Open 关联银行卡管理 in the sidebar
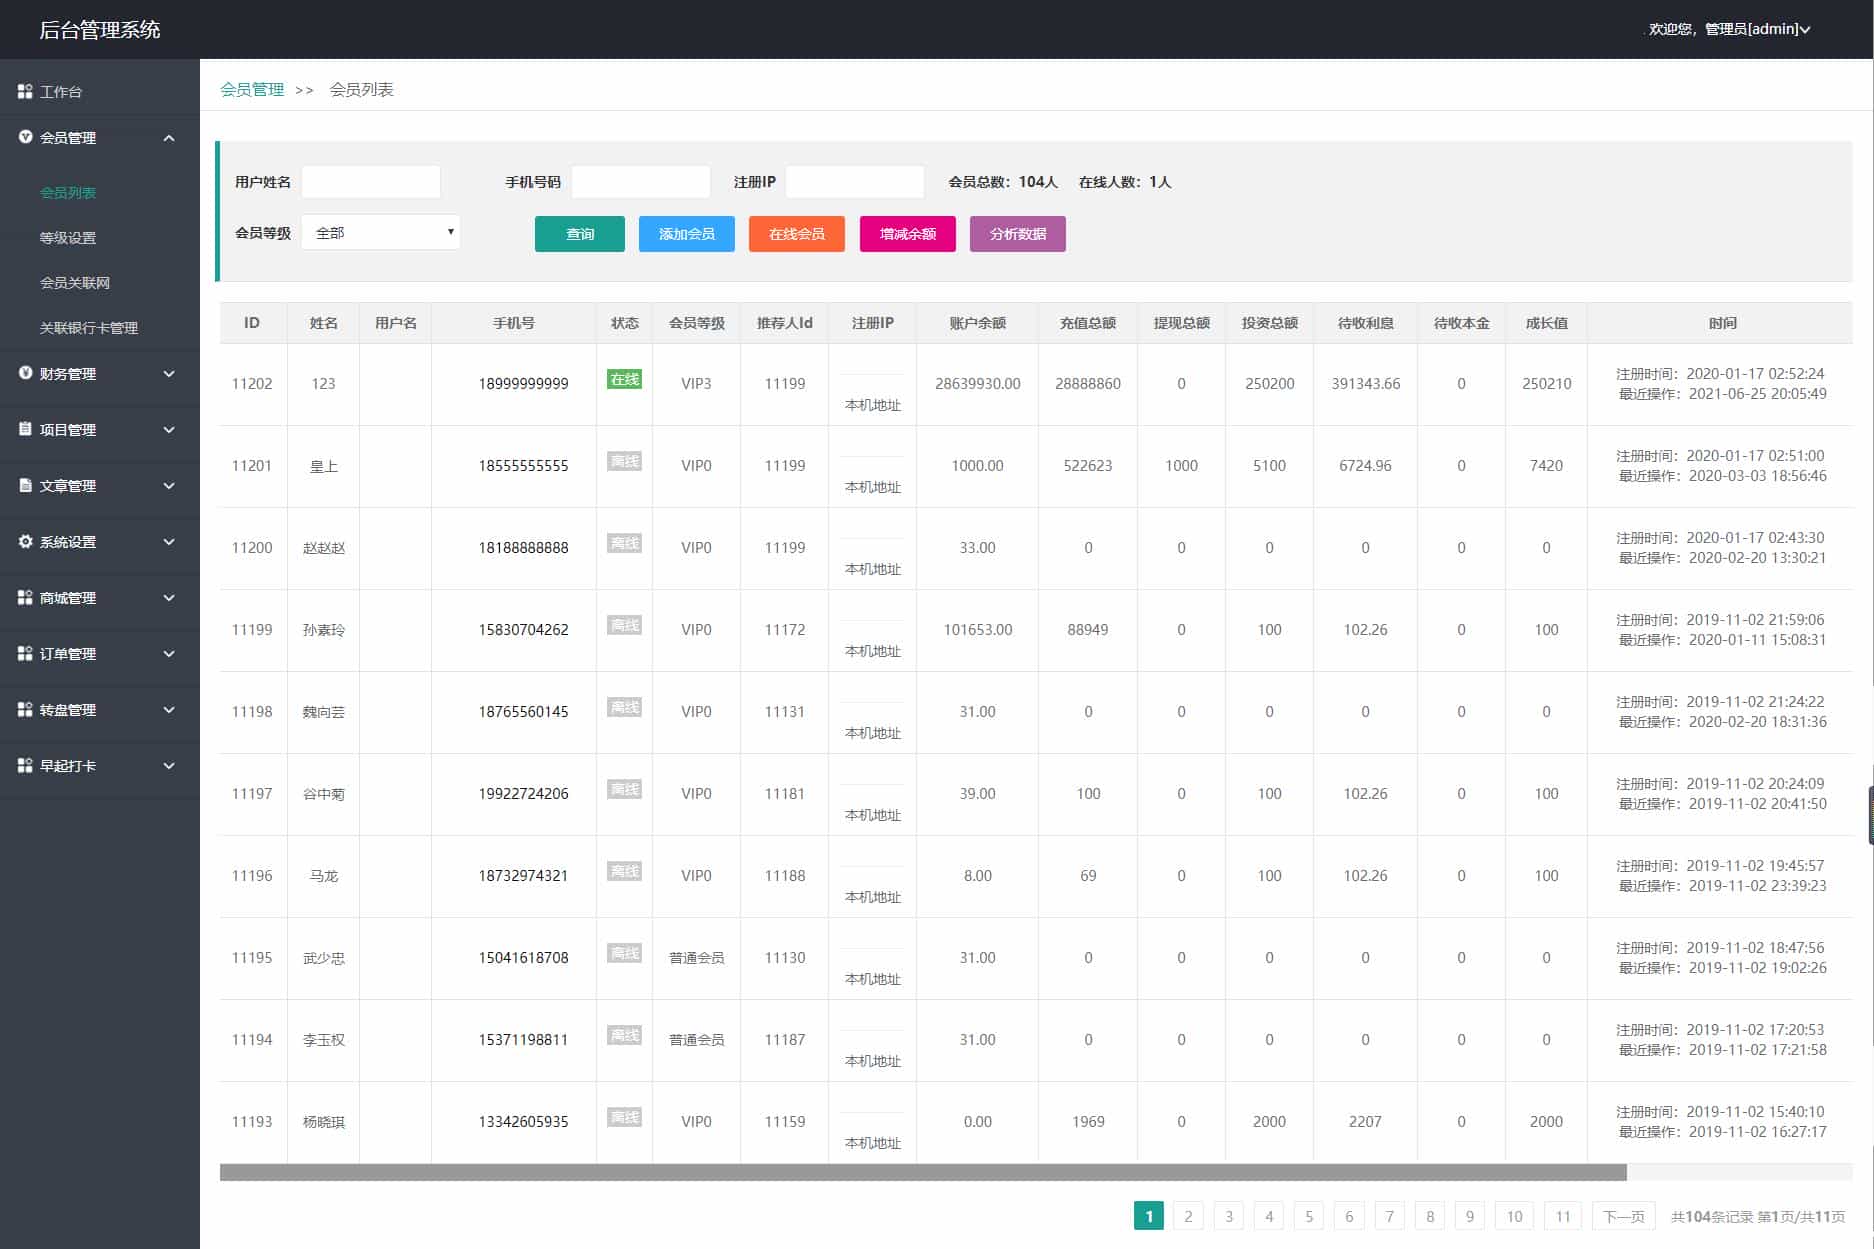Image resolution: width=1874 pixels, height=1249 pixels. 89,327
